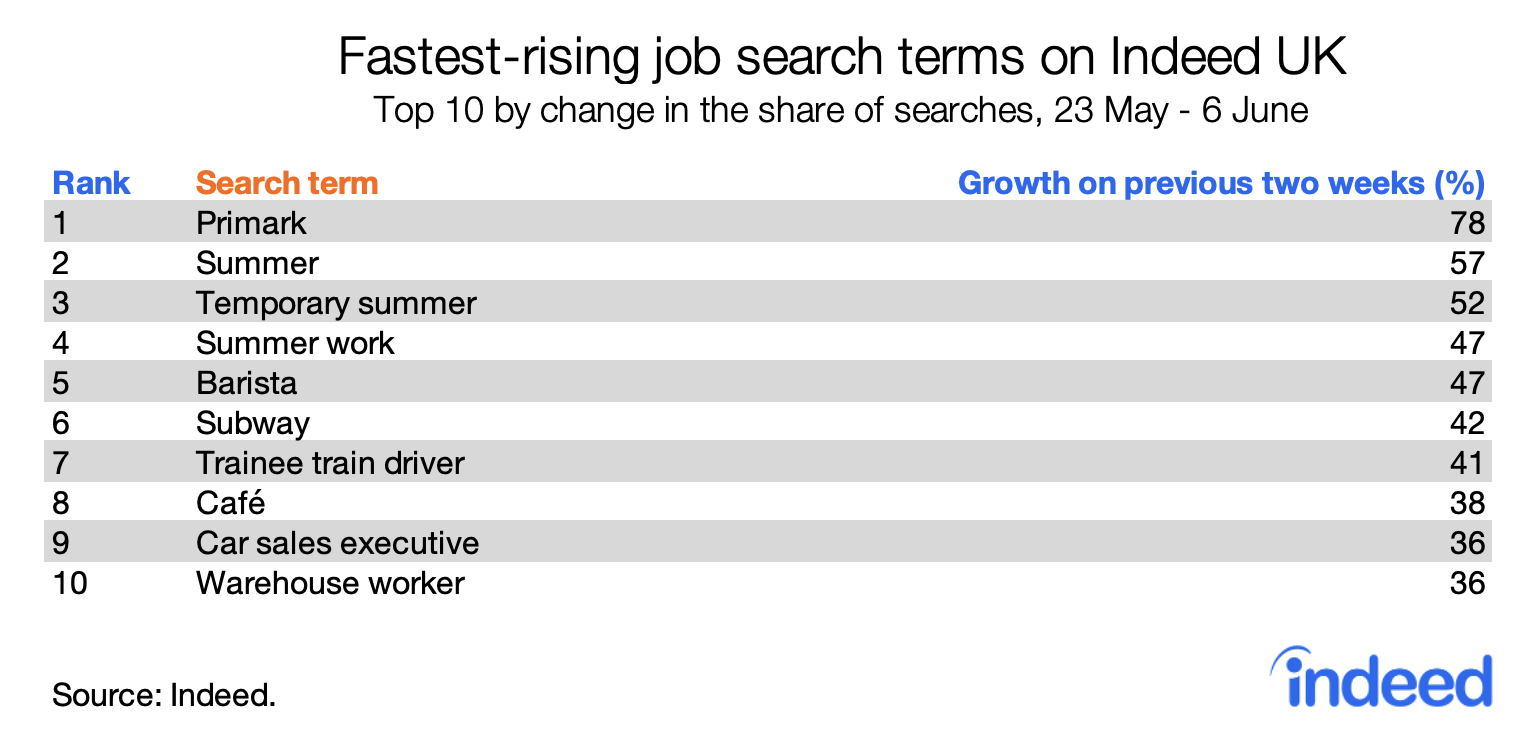The image size is (1532, 738).
Task: Click the chart title Fastest-rising job search terms
Action: pyautogui.click(x=842, y=58)
